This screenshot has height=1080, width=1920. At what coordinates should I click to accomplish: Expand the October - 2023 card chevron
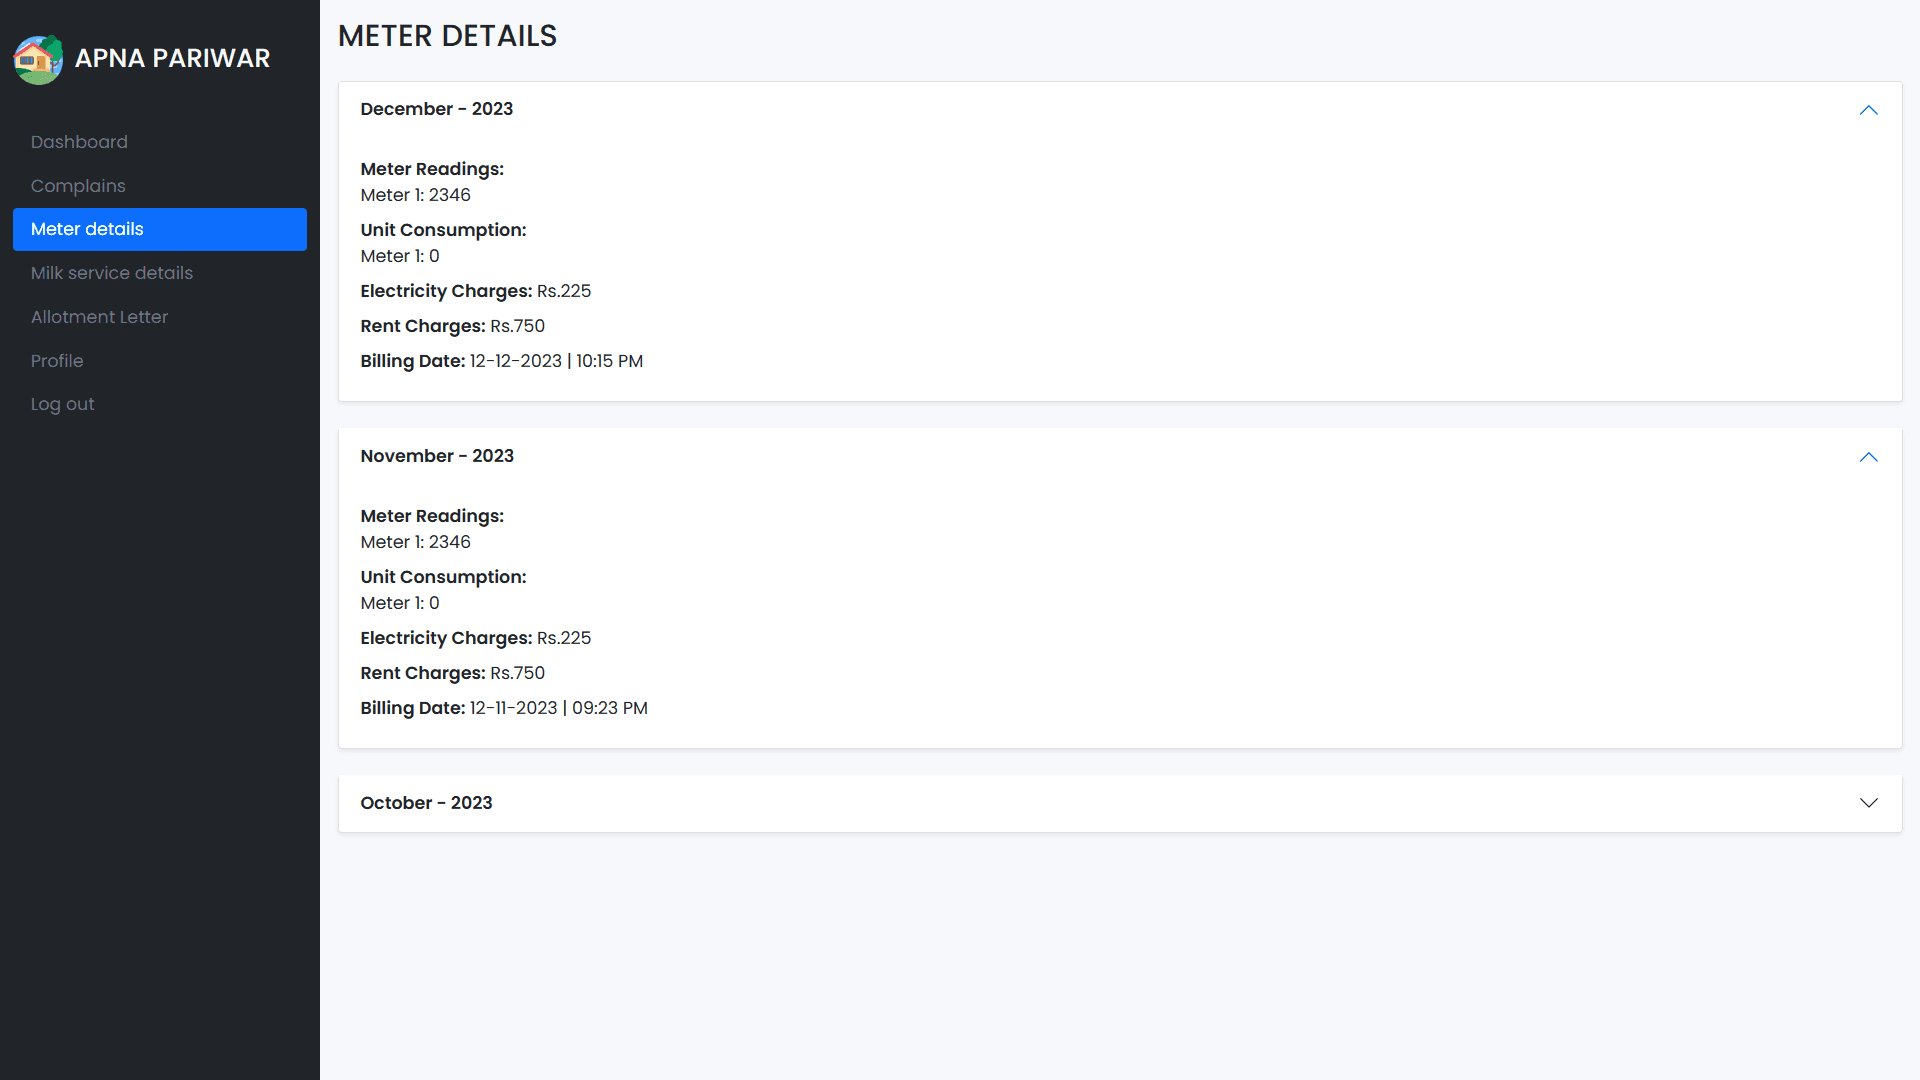point(1868,803)
